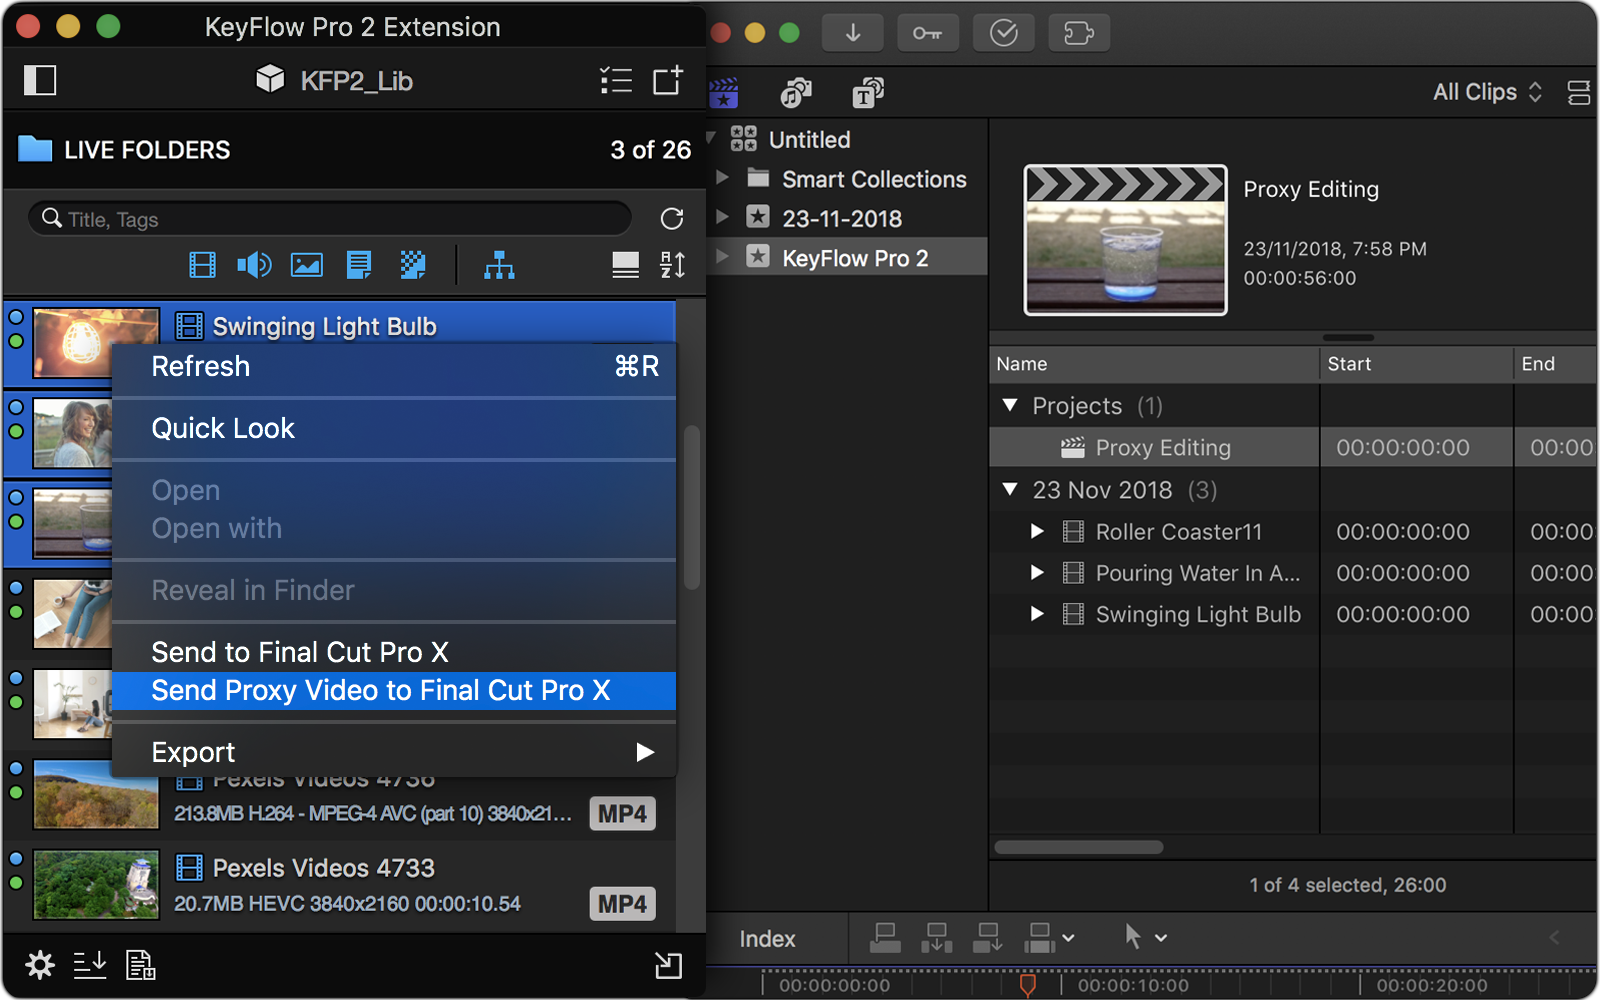
Task: Toggle blue status dot on Swinging Light Bulb
Action: [15, 317]
